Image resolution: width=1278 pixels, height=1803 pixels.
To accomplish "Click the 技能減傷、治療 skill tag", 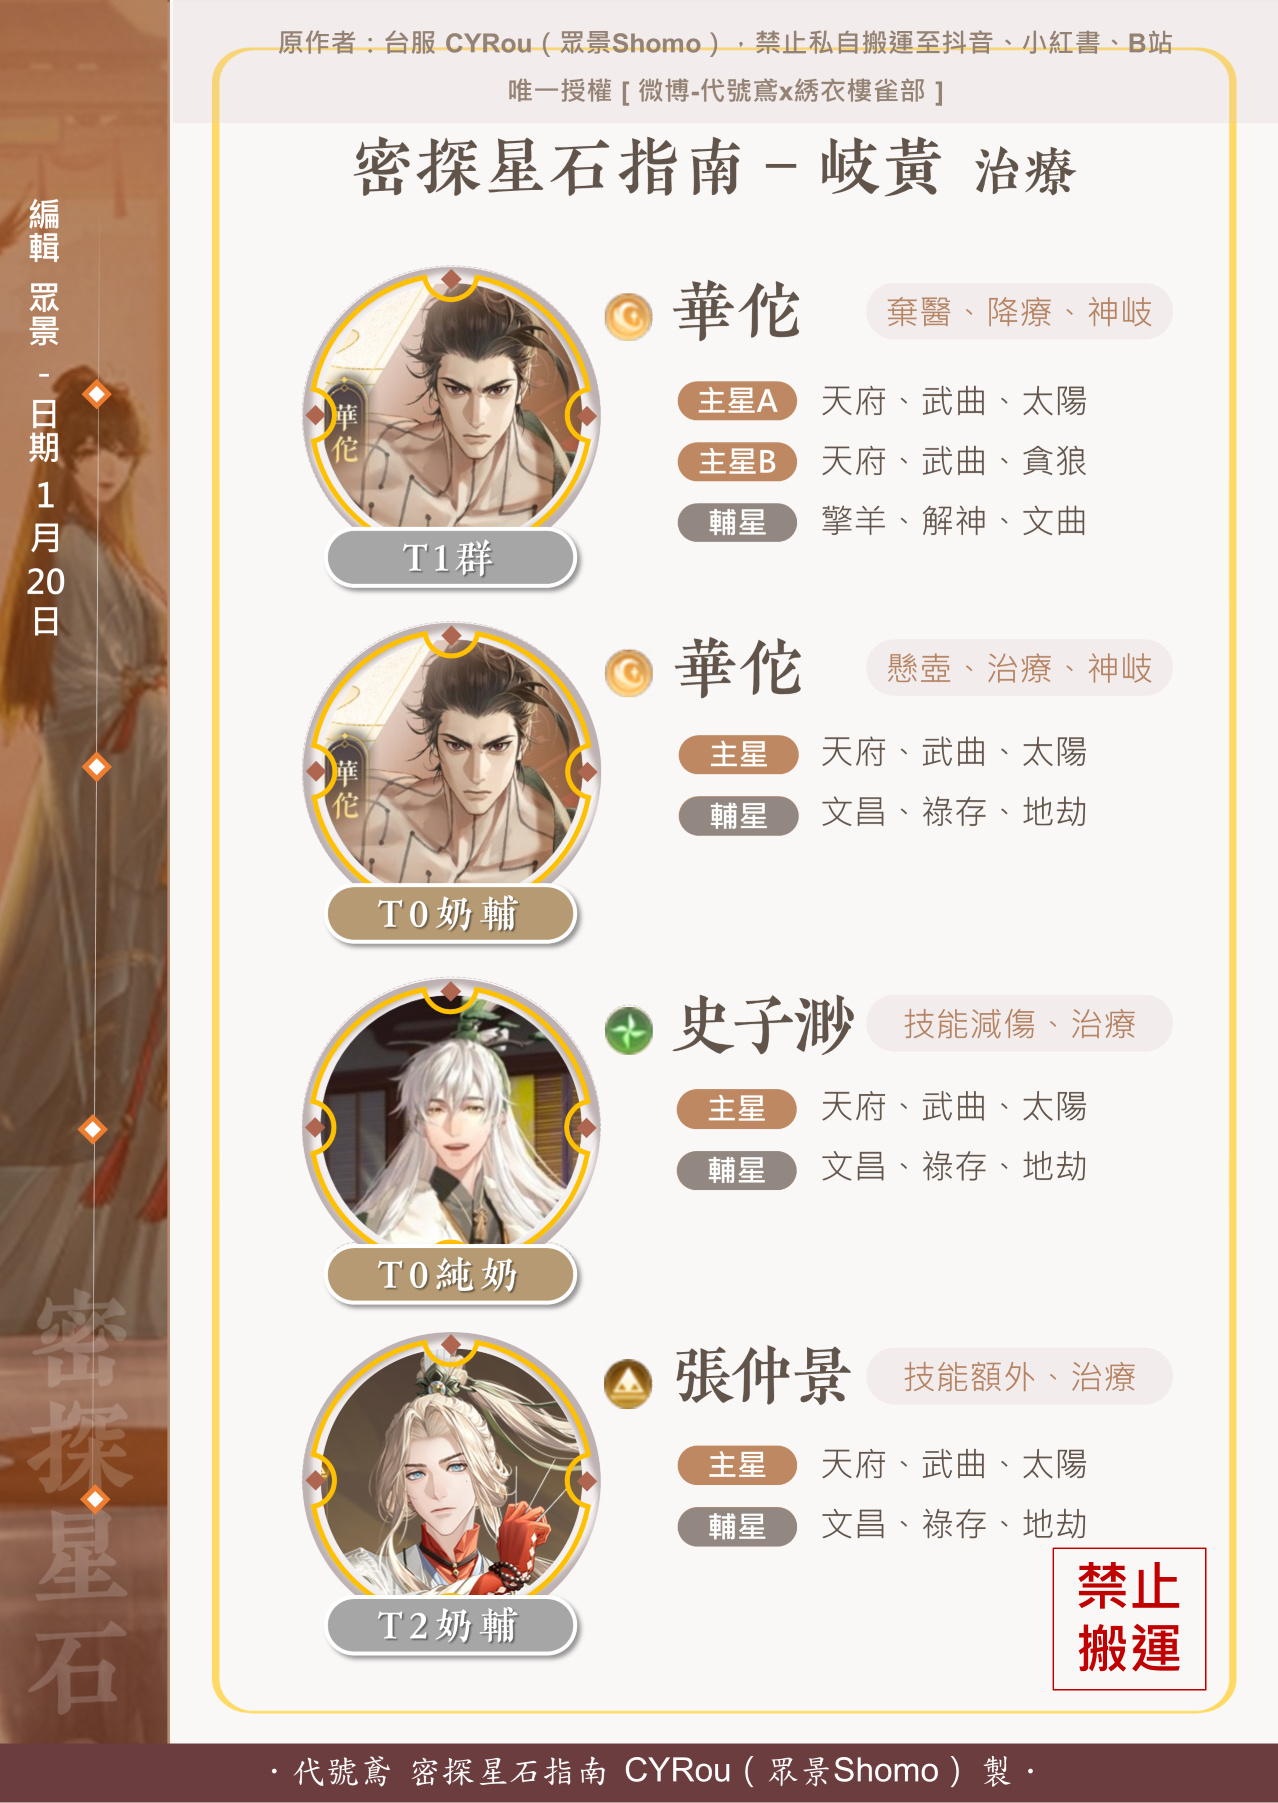I will pos(1019,1024).
